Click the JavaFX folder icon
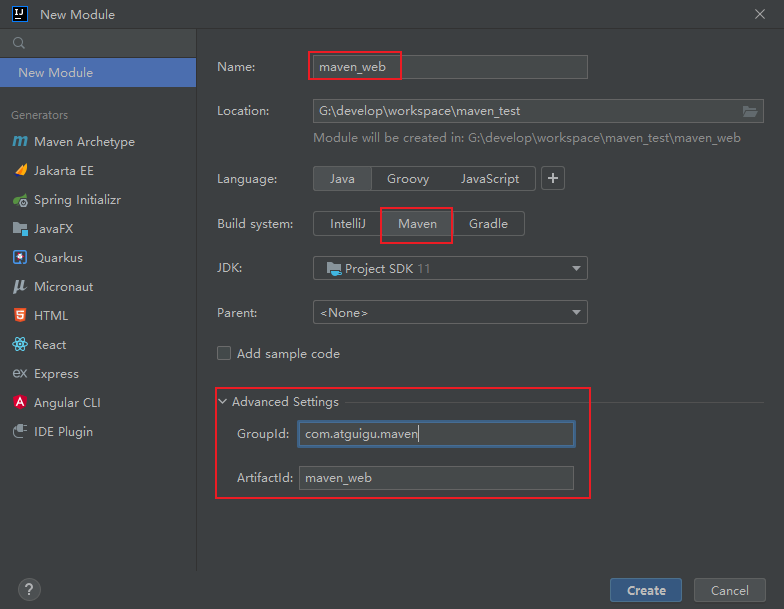The width and height of the screenshot is (784, 609). pos(20,228)
